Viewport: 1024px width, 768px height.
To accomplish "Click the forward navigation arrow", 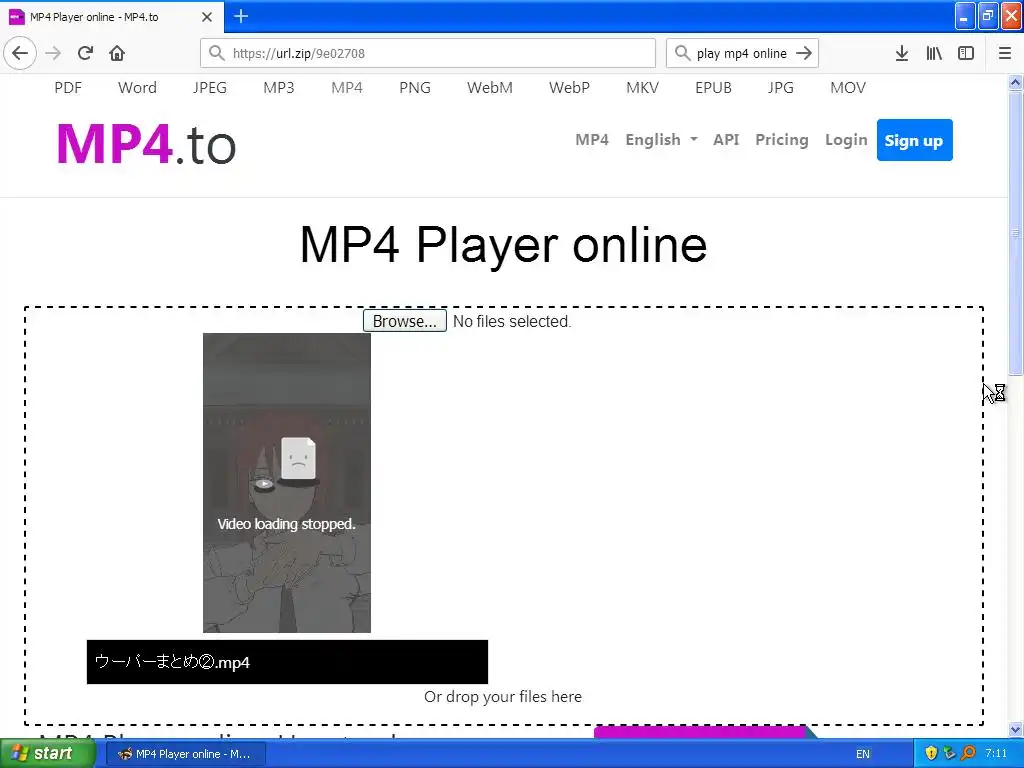I will pos(53,53).
